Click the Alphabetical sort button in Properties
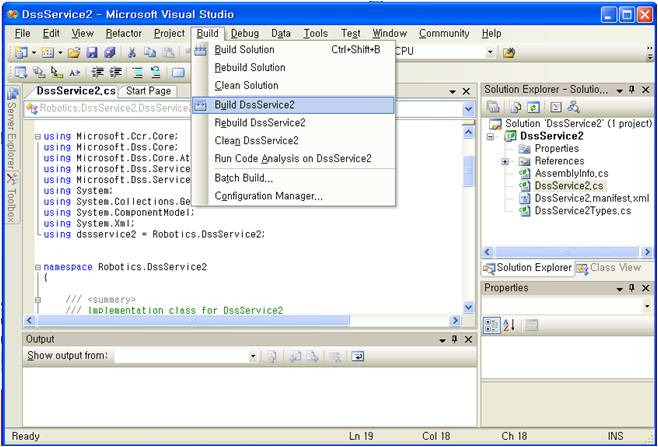Screen dimensions: 658x447 (x=509, y=325)
